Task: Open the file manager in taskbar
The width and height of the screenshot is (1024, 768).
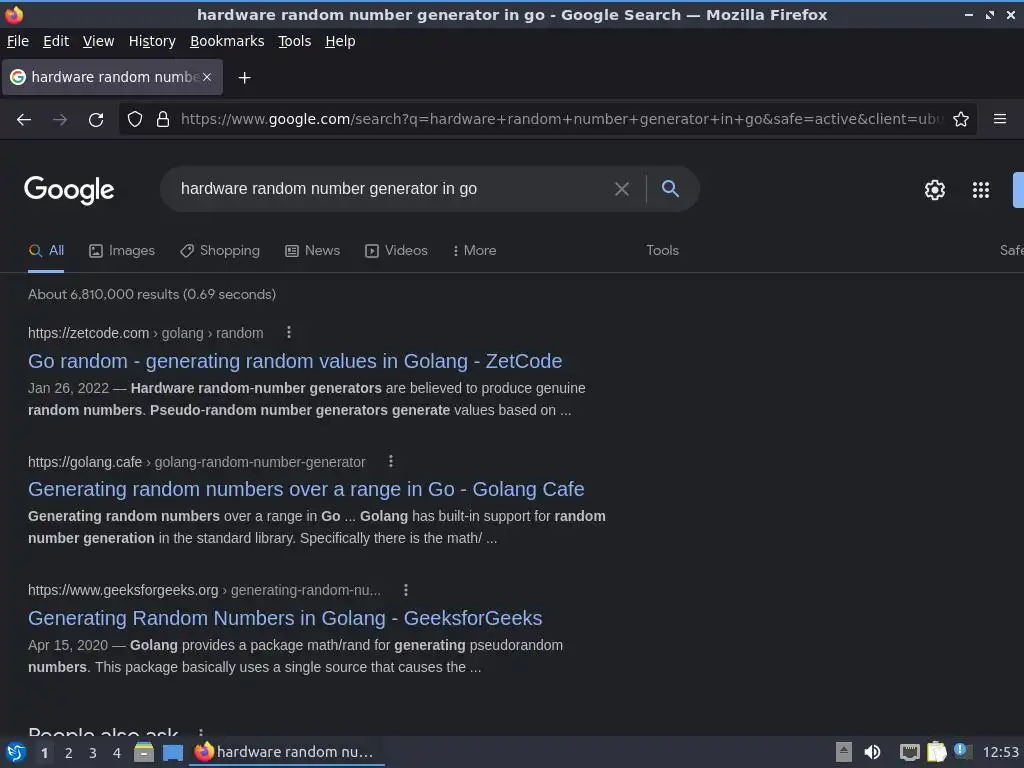Action: coord(144,752)
